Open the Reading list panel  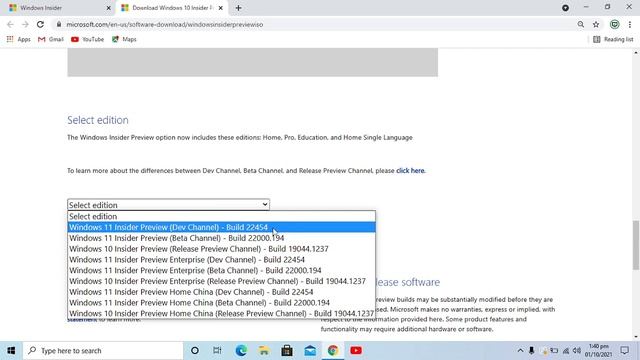coord(613,39)
